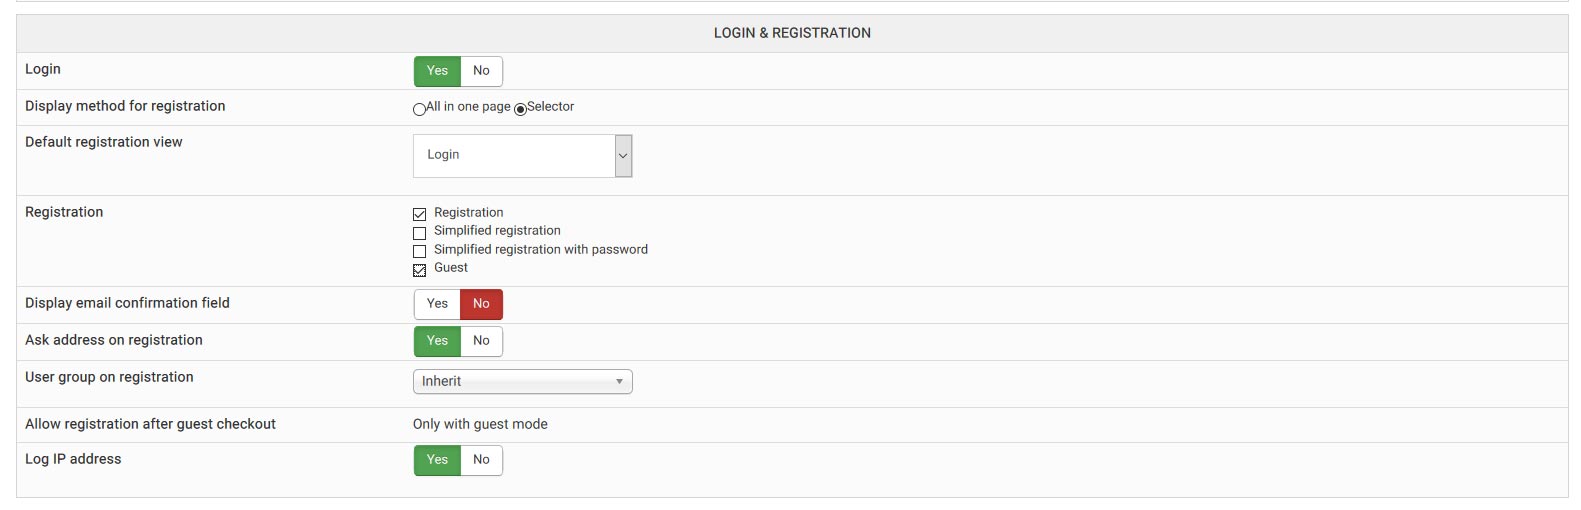
Task: Set Login toggle to Yes
Action: (x=437, y=71)
